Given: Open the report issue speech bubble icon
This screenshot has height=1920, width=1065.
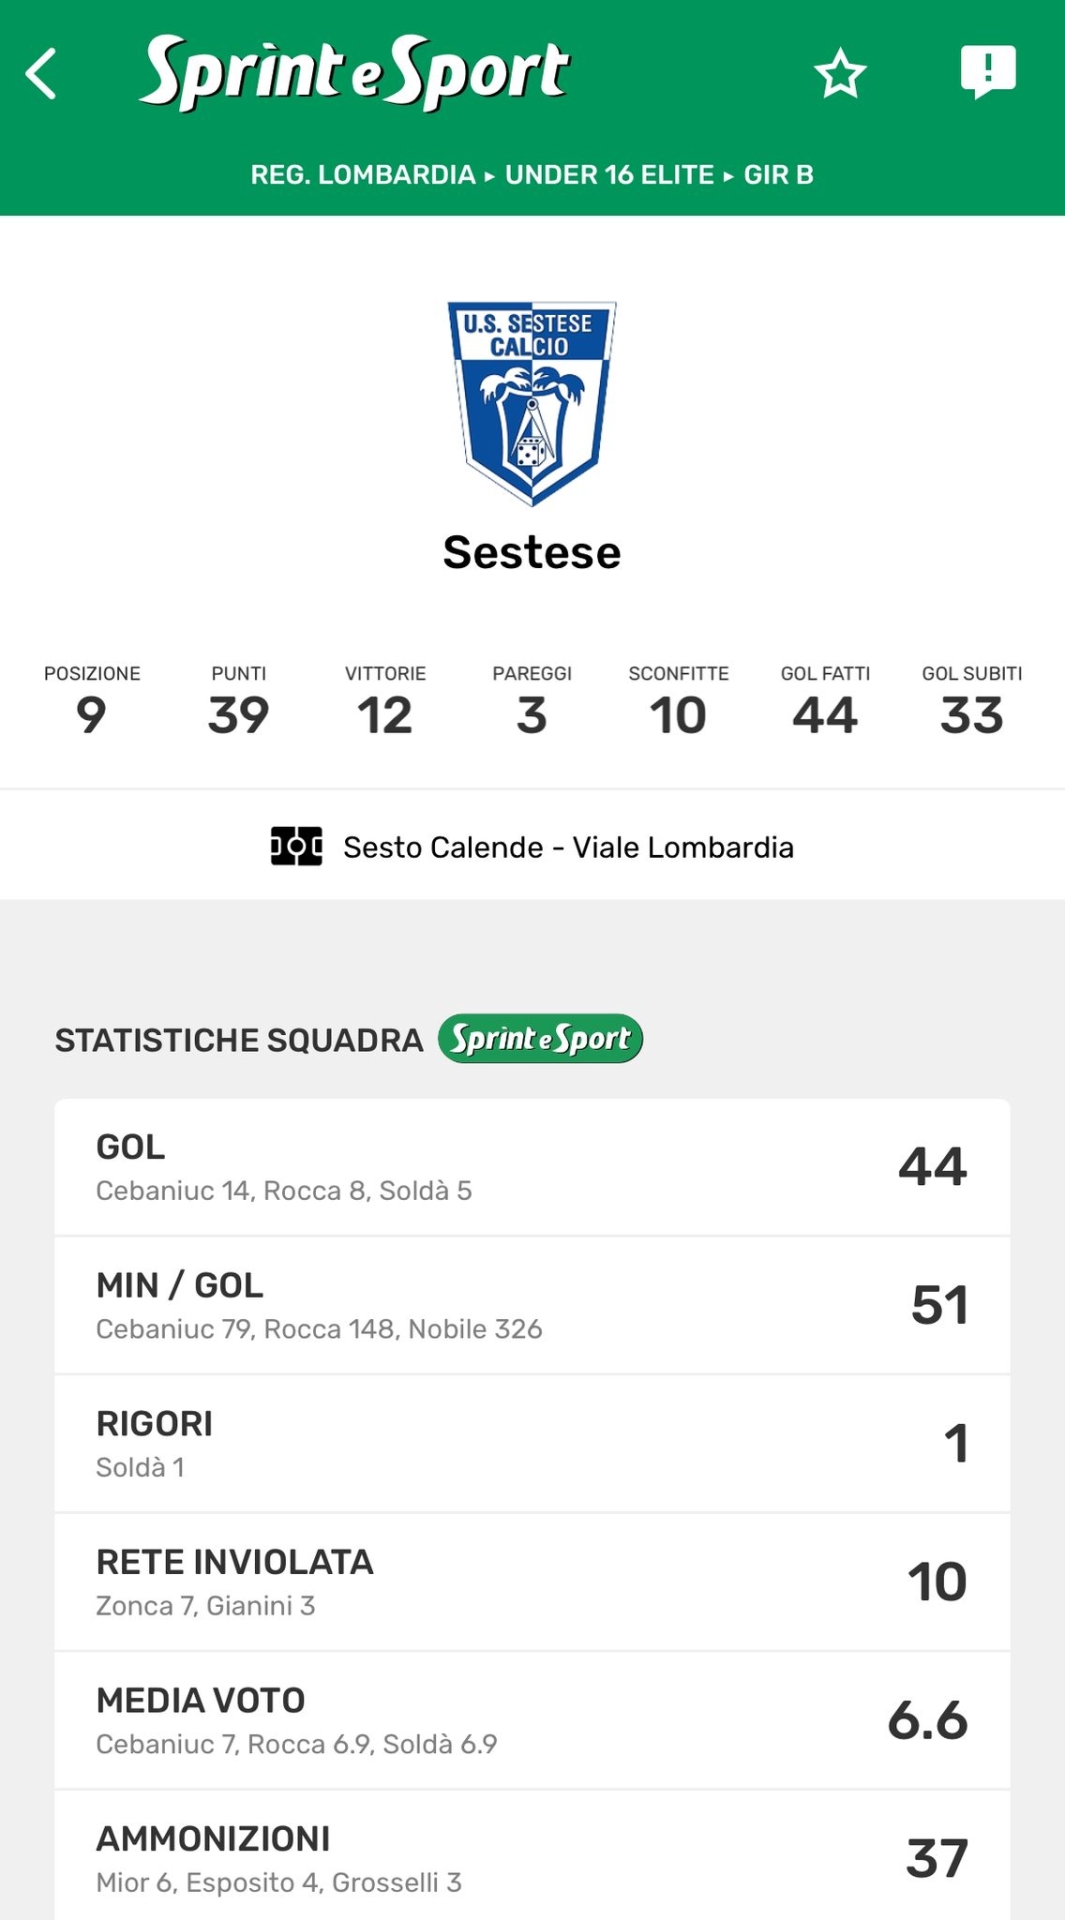Looking at the screenshot, I should click(988, 72).
